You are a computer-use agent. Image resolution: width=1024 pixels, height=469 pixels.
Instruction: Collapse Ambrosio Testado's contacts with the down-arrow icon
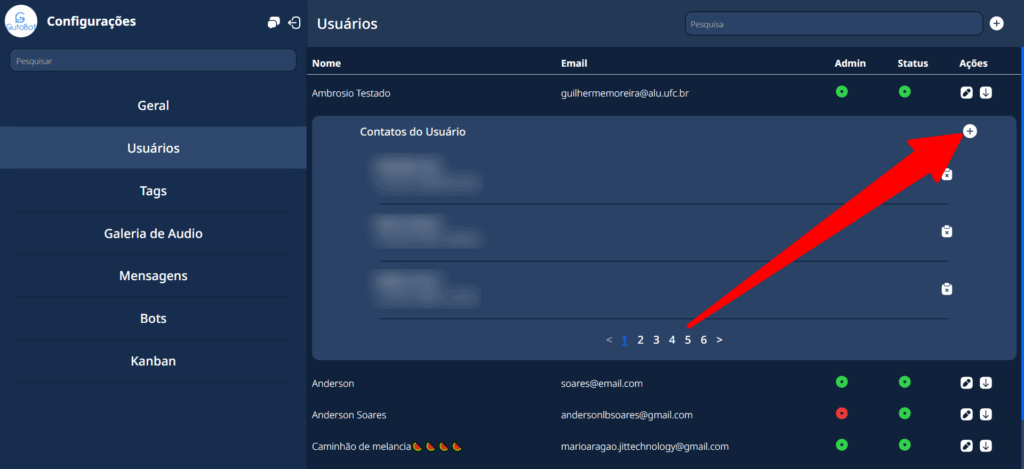(986, 93)
